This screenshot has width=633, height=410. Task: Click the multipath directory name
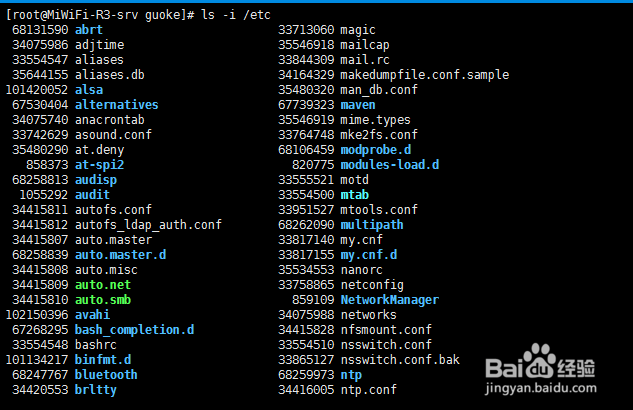(x=372, y=225)
